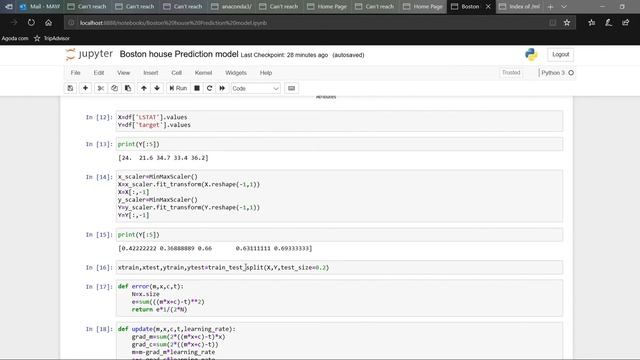
Task: Open the Widgets menu
Action: click(x=236, y=73)
